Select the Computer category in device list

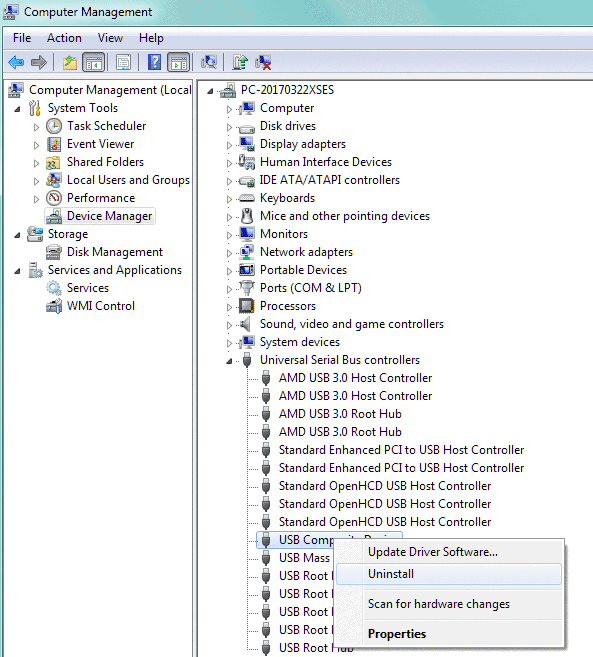287,108
